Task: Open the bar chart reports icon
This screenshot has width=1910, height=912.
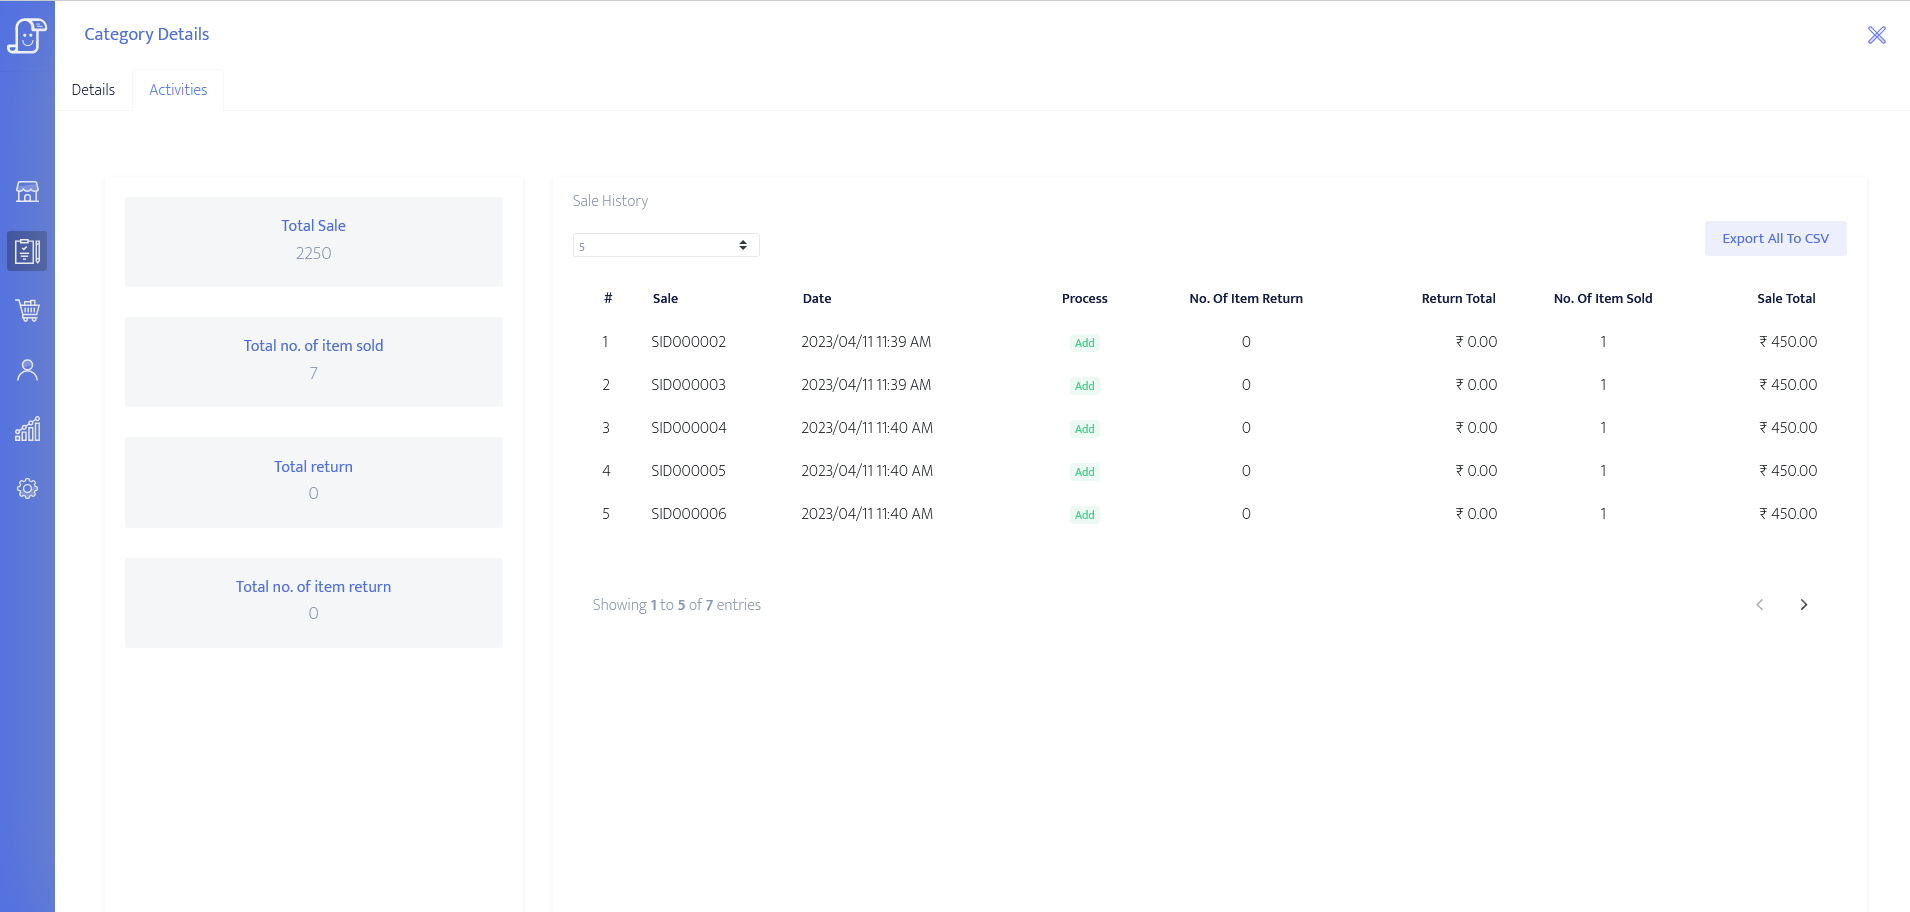Action: point(27,429)
